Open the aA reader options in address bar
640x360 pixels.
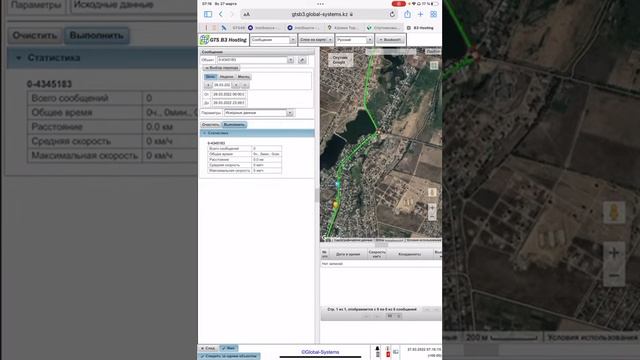pyautogui.click(x=247, y=14)
